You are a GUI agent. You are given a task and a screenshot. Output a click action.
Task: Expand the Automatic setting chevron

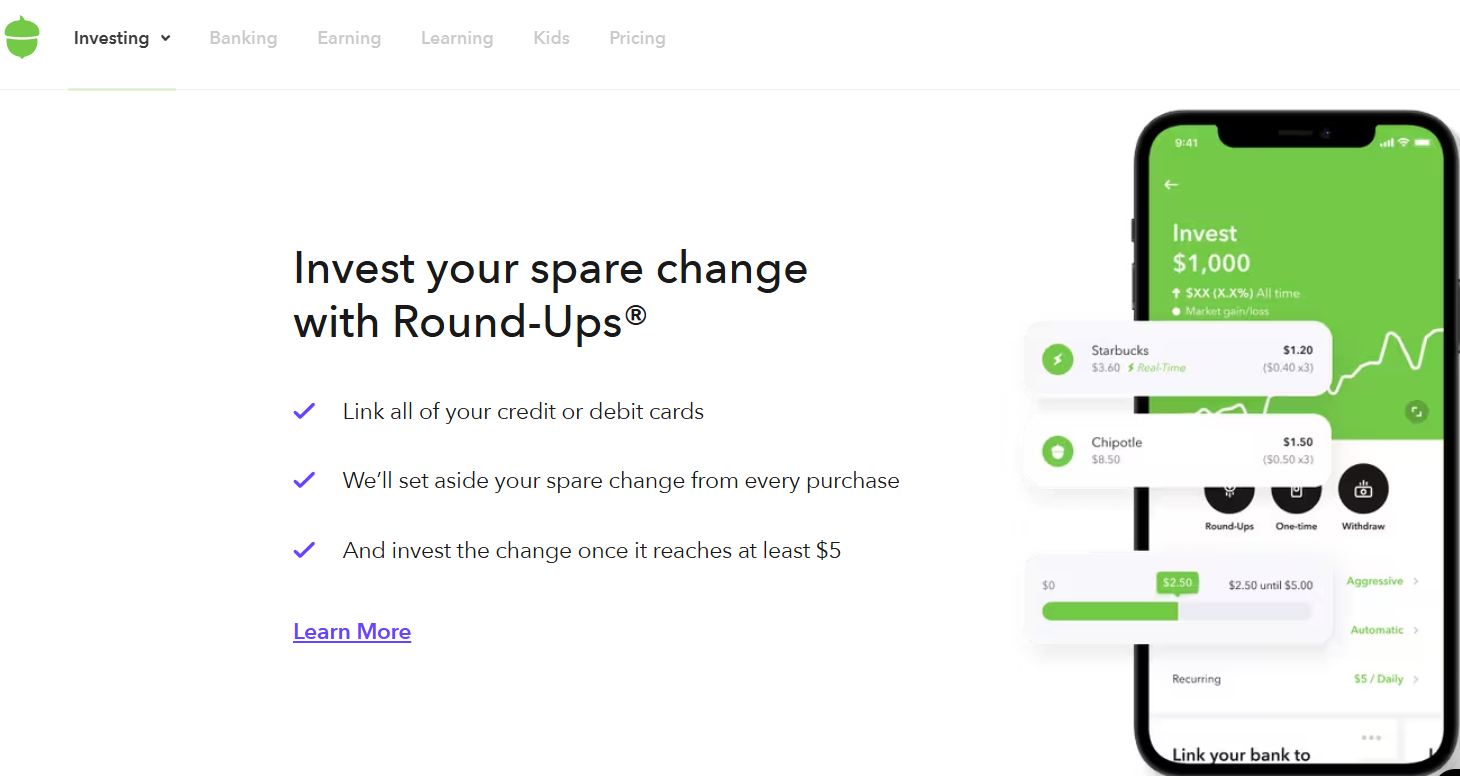click(1416, 630)
